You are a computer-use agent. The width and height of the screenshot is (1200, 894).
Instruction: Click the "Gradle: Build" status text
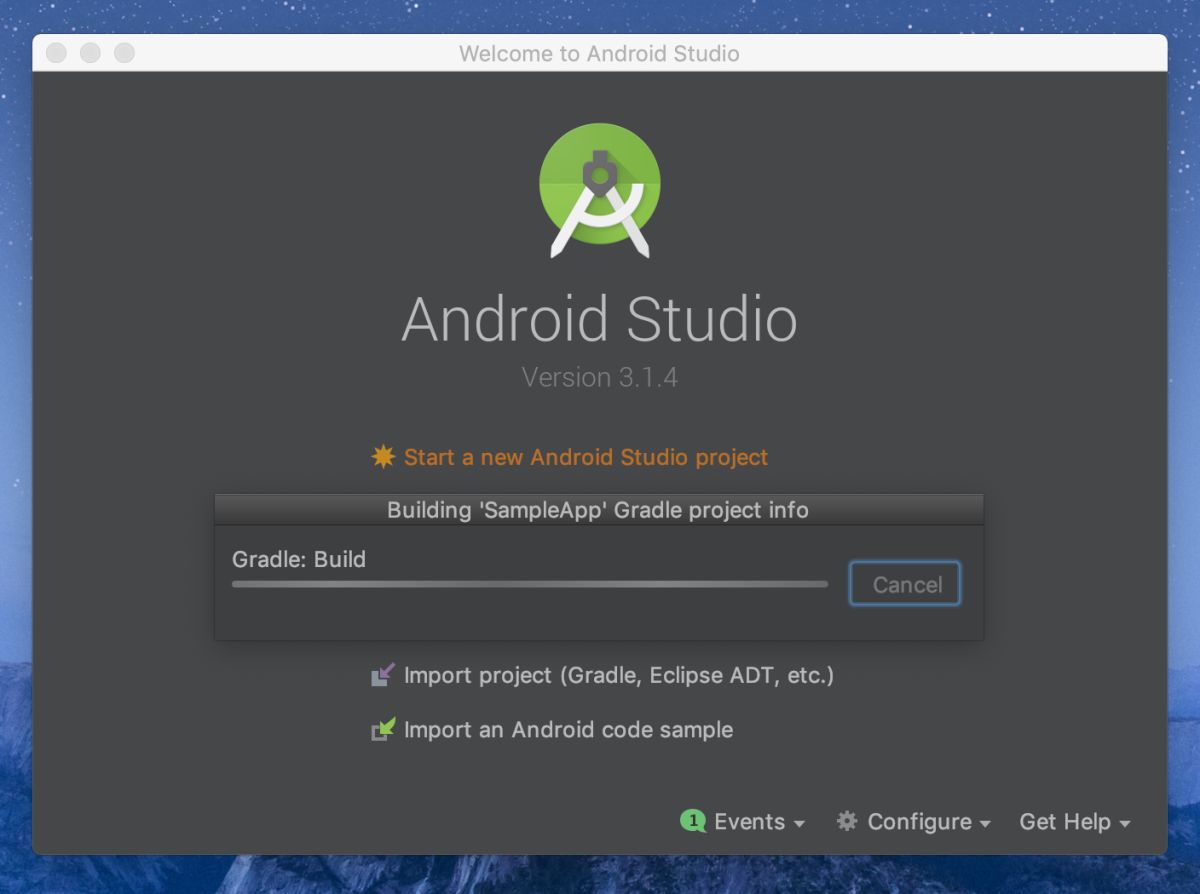pyautogui.click(x=299, y=559)
